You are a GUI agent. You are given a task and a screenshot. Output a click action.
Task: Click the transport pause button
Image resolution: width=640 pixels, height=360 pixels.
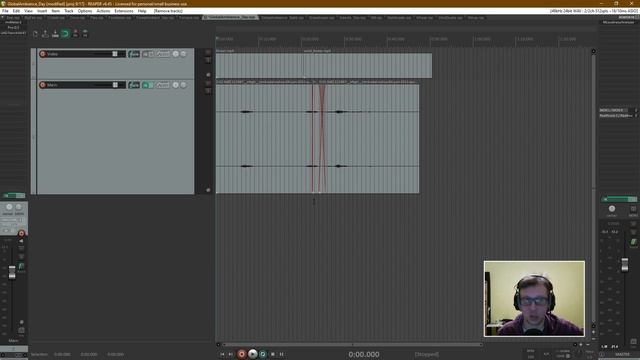pyautogui.click(x=282, y=354)
